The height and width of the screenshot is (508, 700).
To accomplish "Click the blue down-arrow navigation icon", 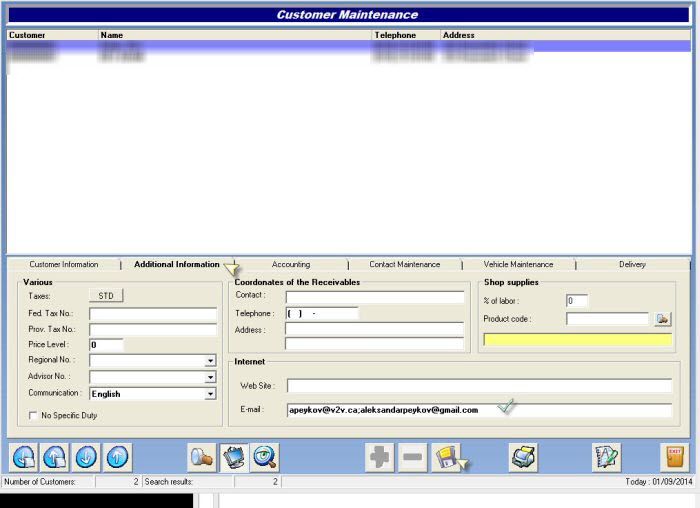I will click(86, 457).
